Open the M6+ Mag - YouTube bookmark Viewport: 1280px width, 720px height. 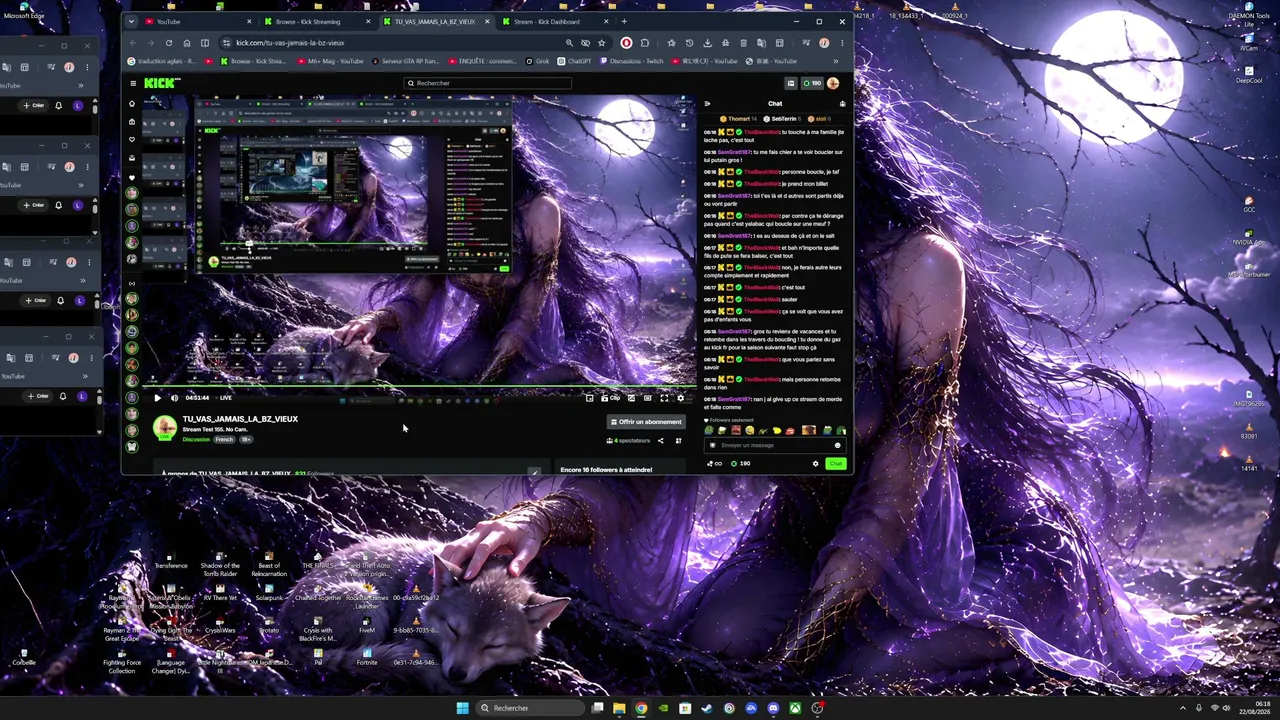click(x=332, y=61)
